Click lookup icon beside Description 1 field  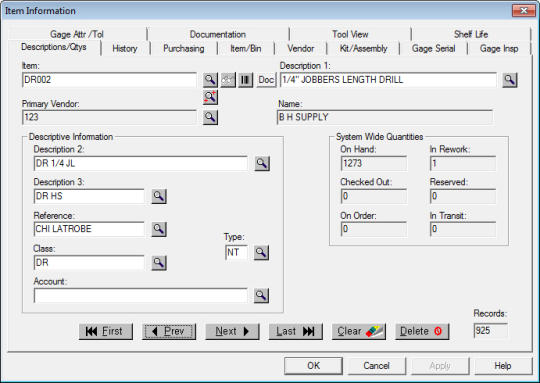coord(510,80)
